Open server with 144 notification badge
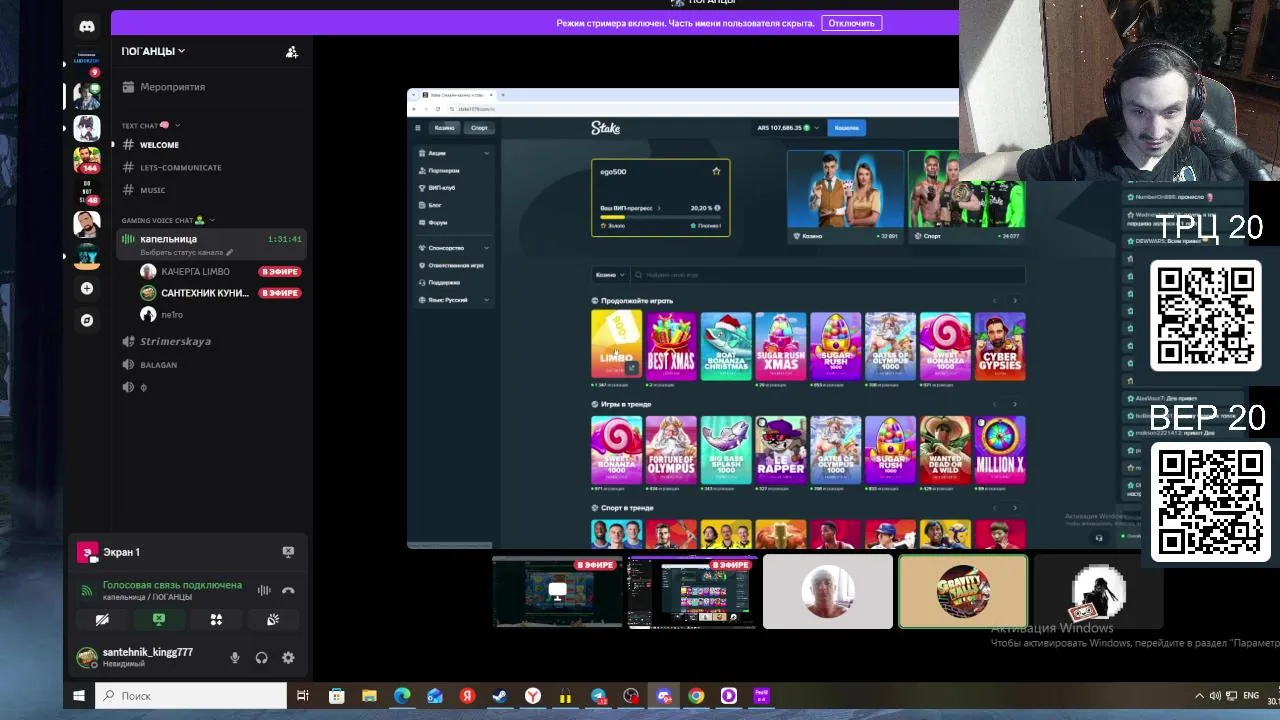 pyautogui.click(x=87, y=160)
